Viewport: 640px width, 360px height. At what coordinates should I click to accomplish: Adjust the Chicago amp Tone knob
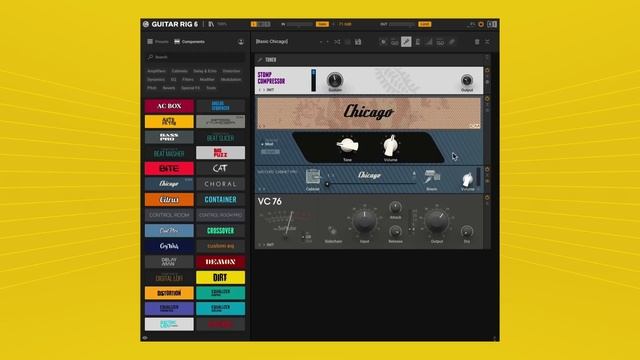347,145
